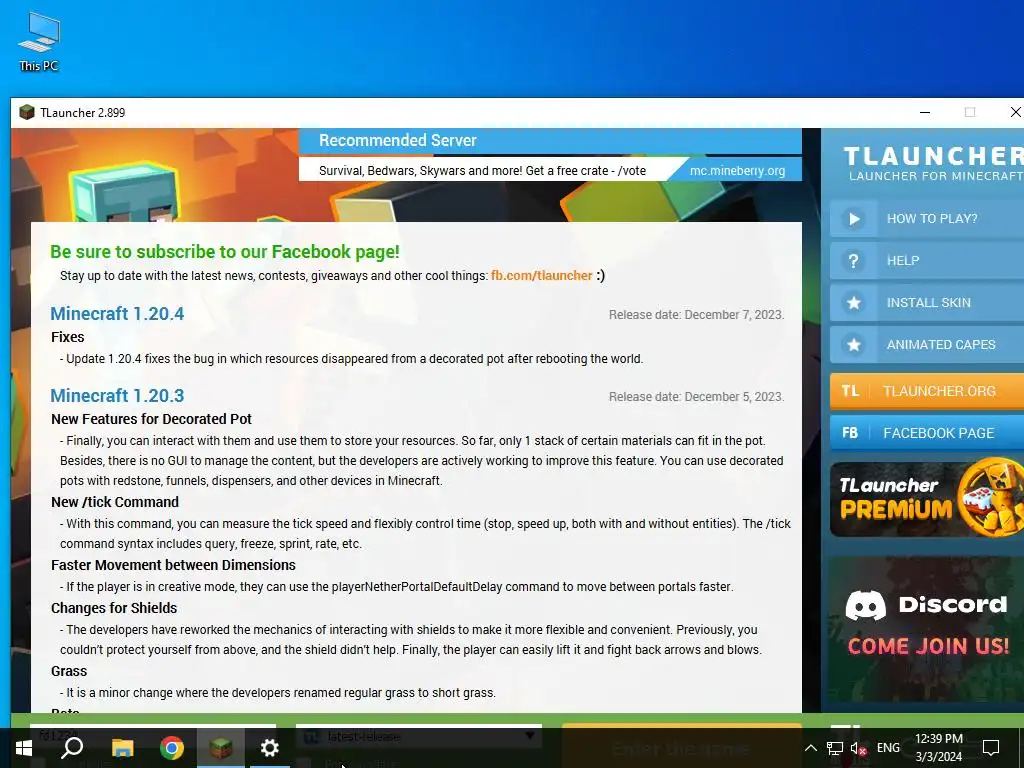The height and width of the screenshot is (768, 1024).
Task: Open the HELP sidebar button
Action: [927, 261]
